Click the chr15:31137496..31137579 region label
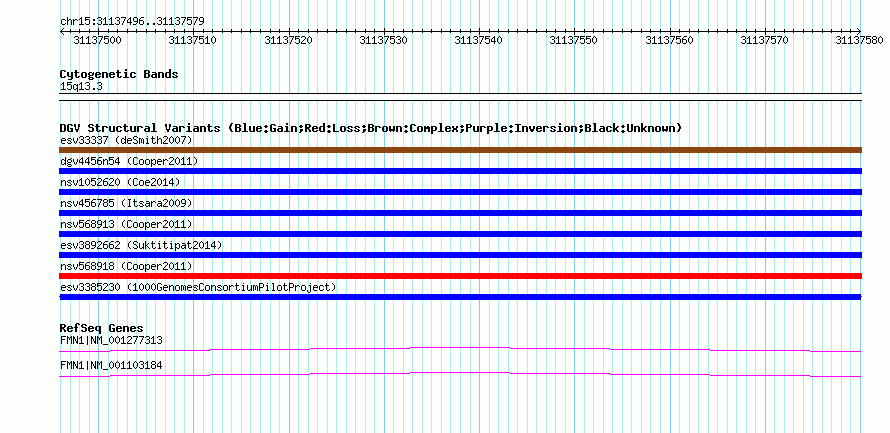The image size is (890, 433). pos(132,22)
